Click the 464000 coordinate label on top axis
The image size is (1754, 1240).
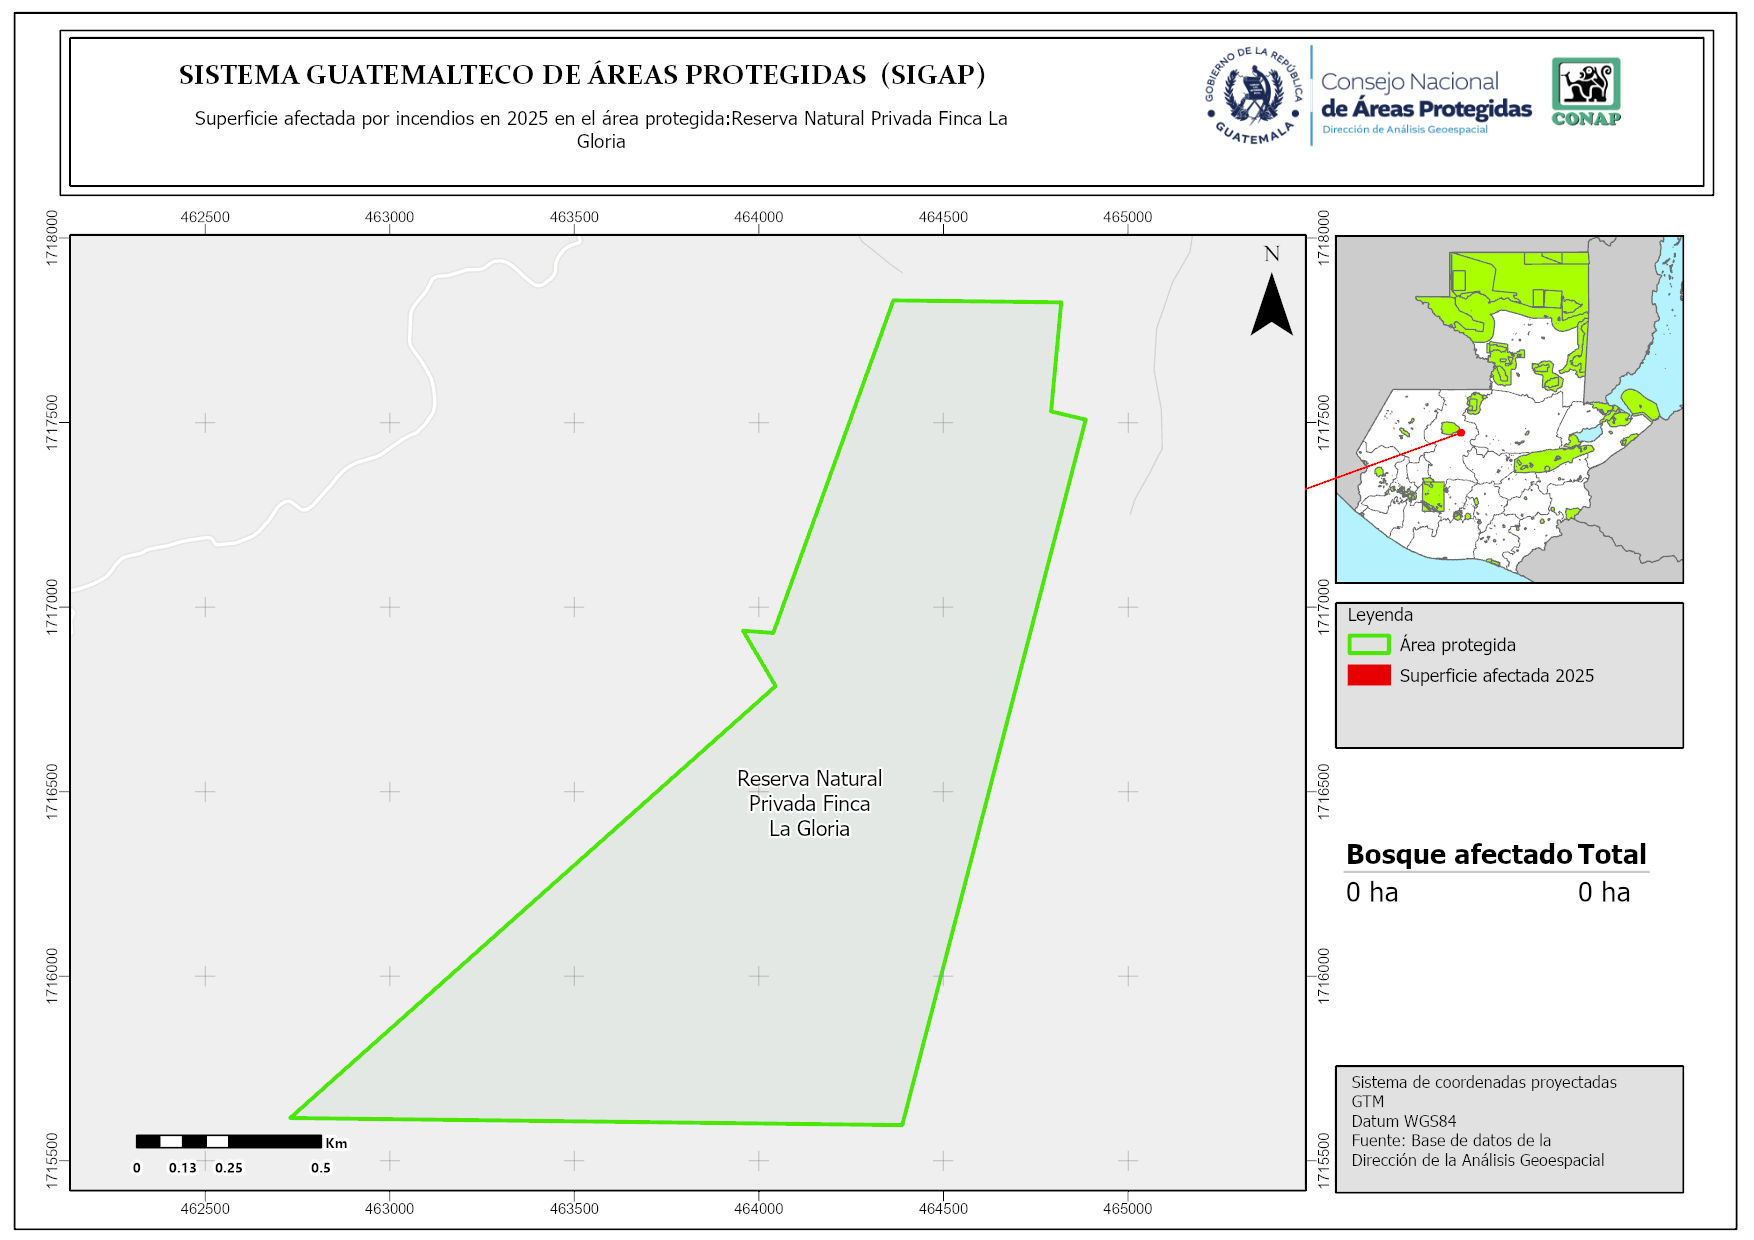click(x=758, y=217)
